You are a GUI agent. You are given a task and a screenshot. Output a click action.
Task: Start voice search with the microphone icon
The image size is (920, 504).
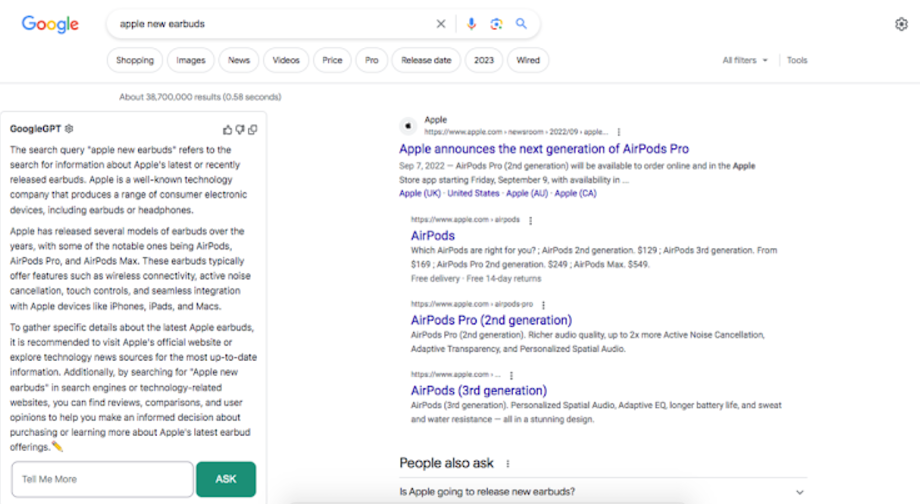[x=471, y=24]
